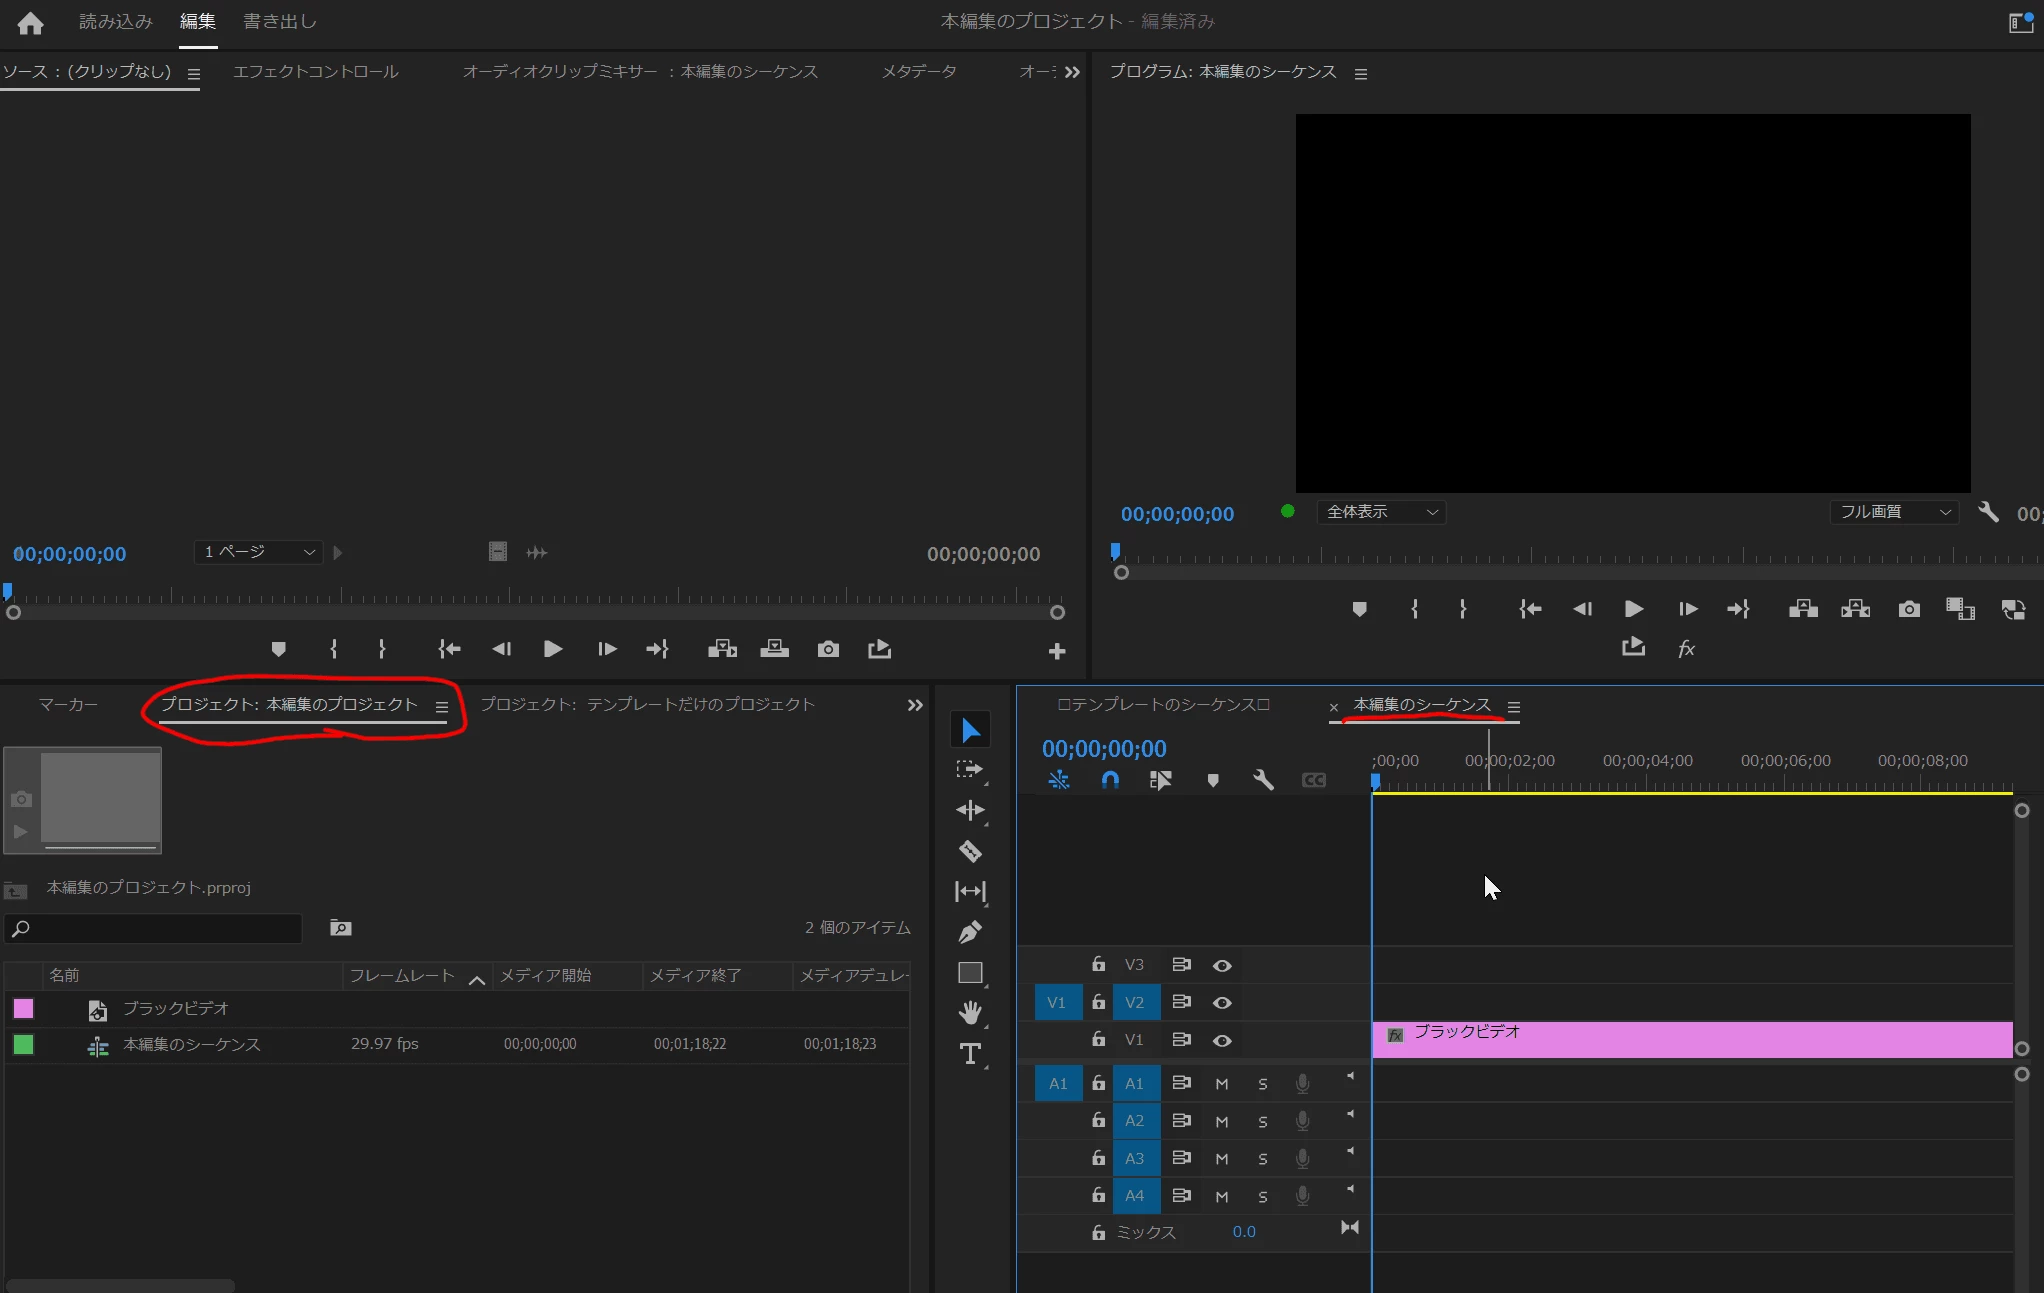Switch to エフェクトコントロール tab
This screenshot has height=1293, width=2044.
pyautogui.click(x=315, y=72)
